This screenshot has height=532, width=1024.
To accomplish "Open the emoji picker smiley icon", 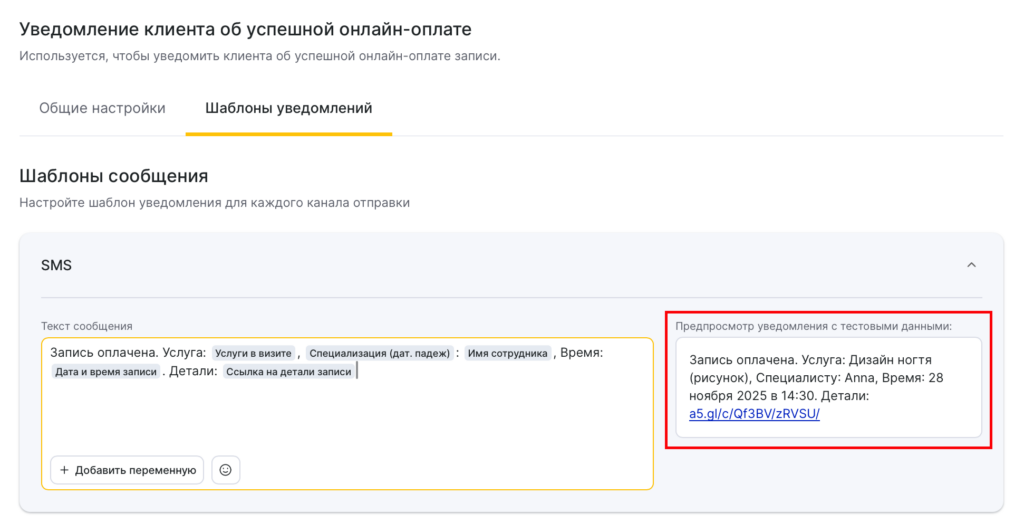I will tap(226, 470).
